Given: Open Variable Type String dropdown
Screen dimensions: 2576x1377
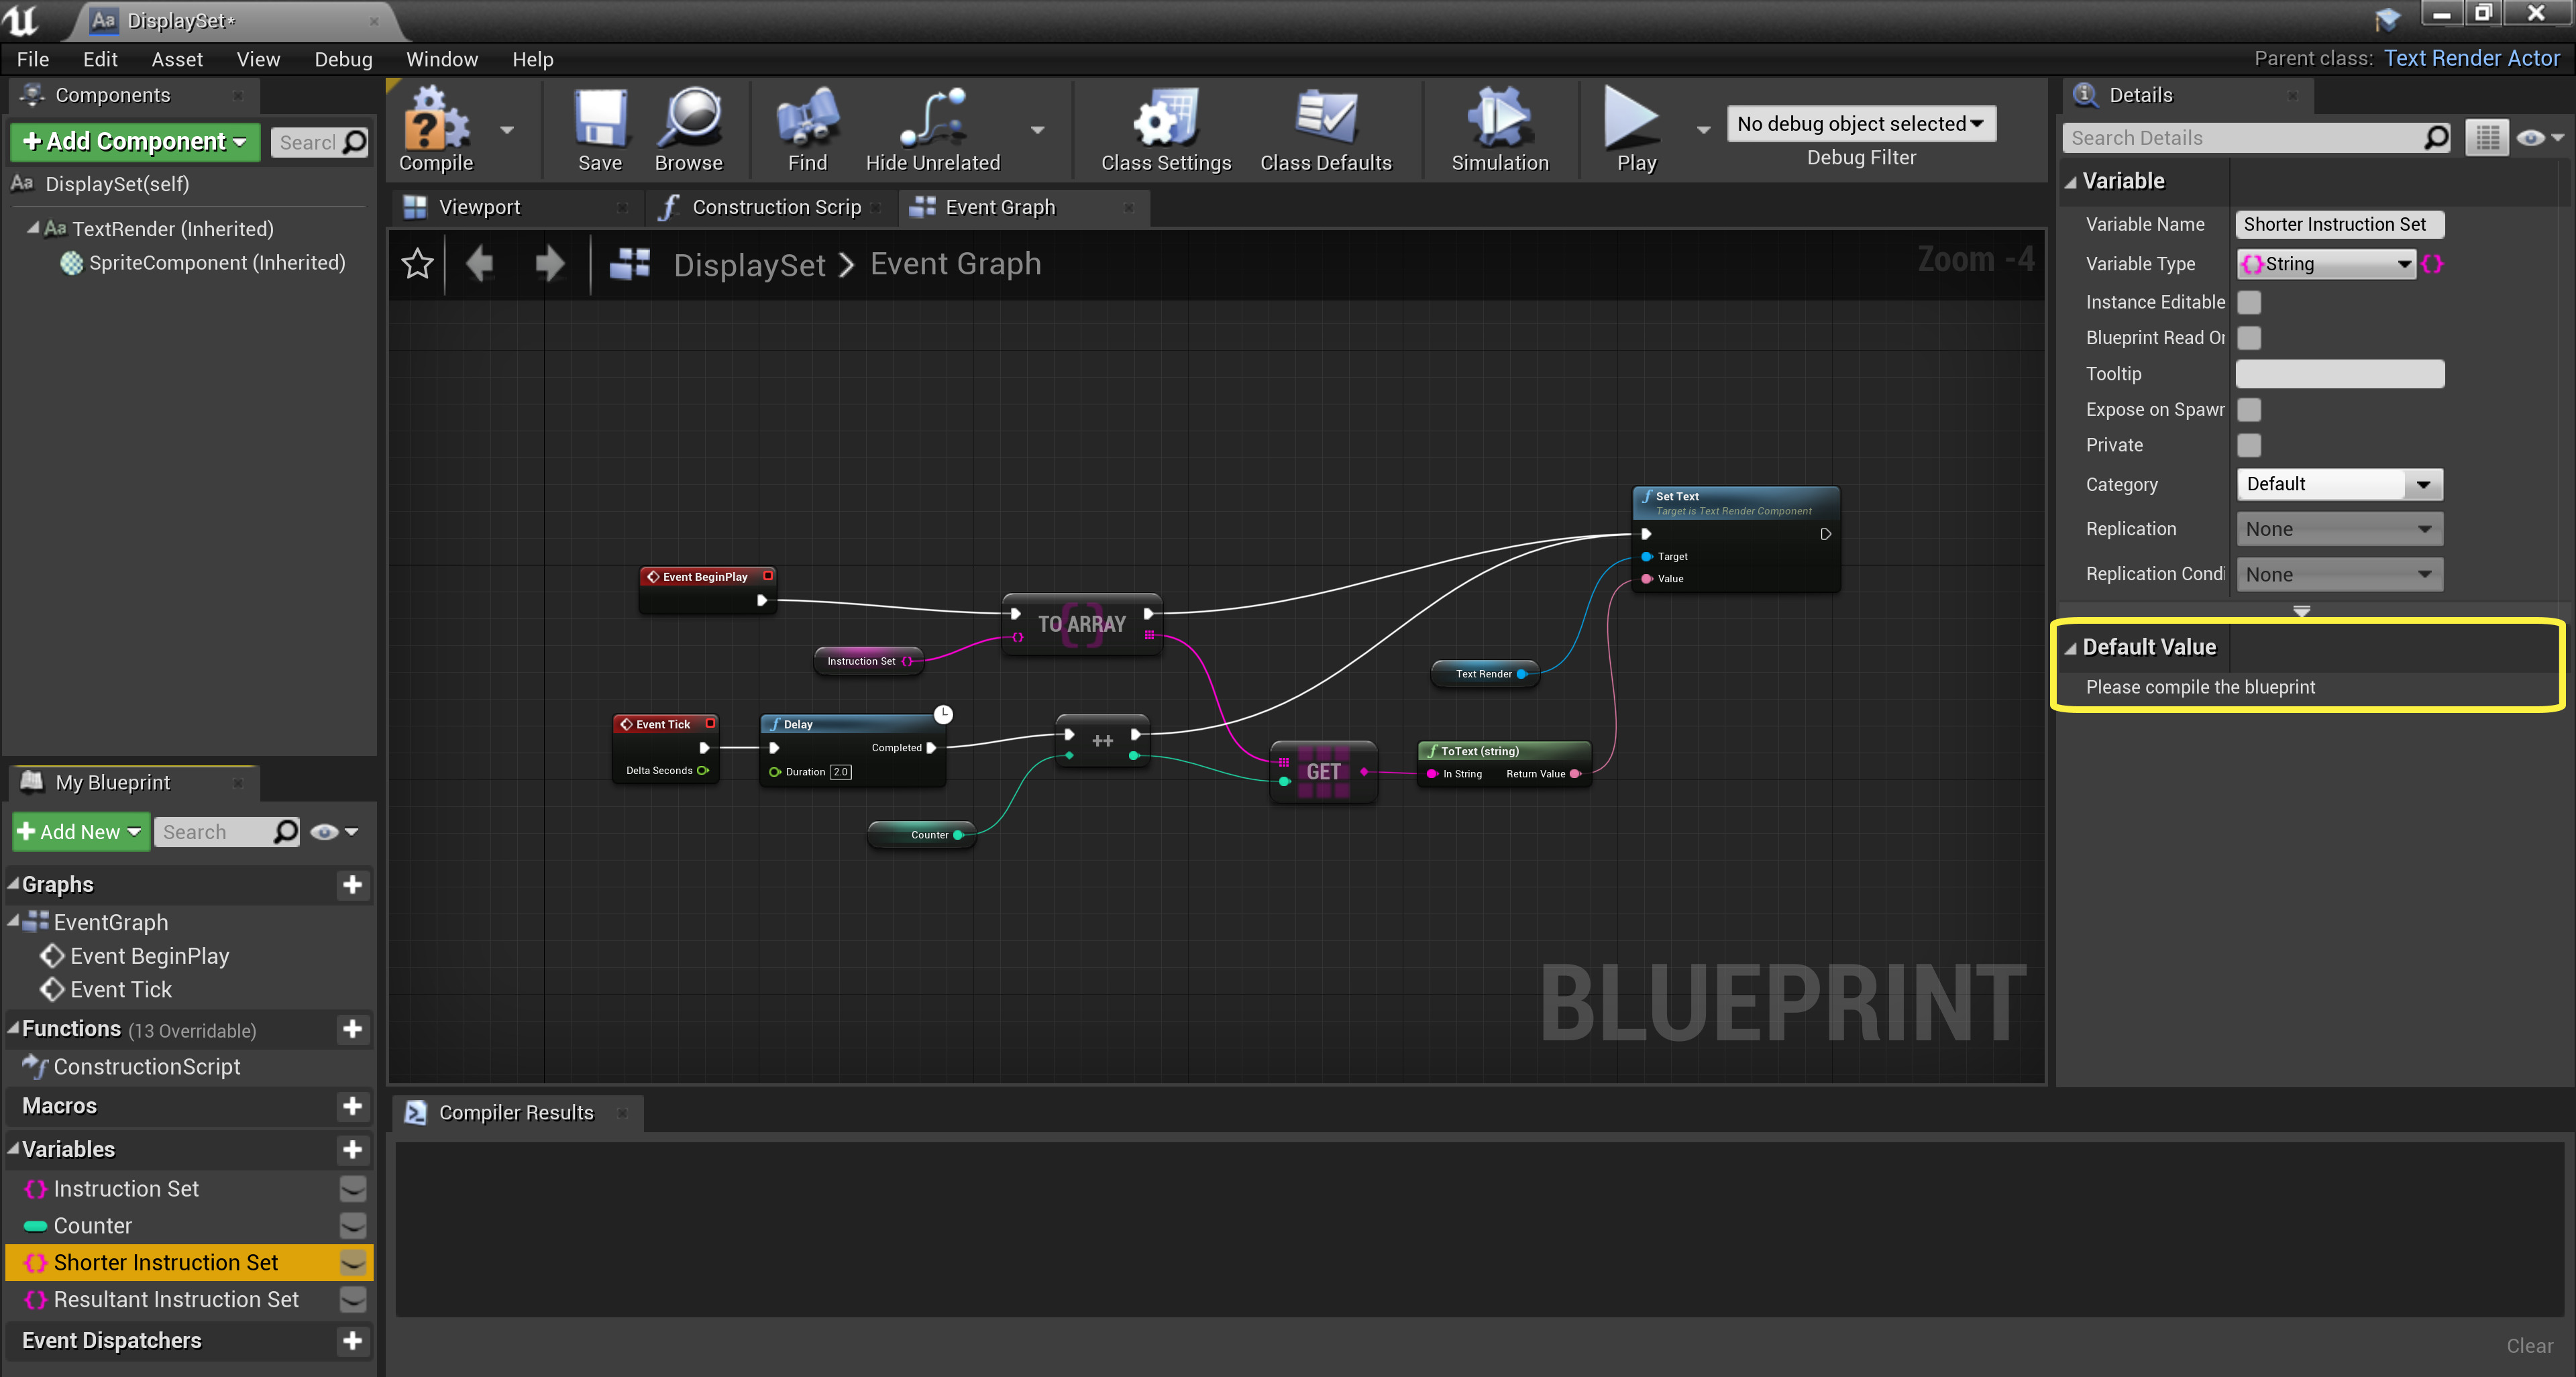Looking at the screenshot, I should (x=2325, y=264).
